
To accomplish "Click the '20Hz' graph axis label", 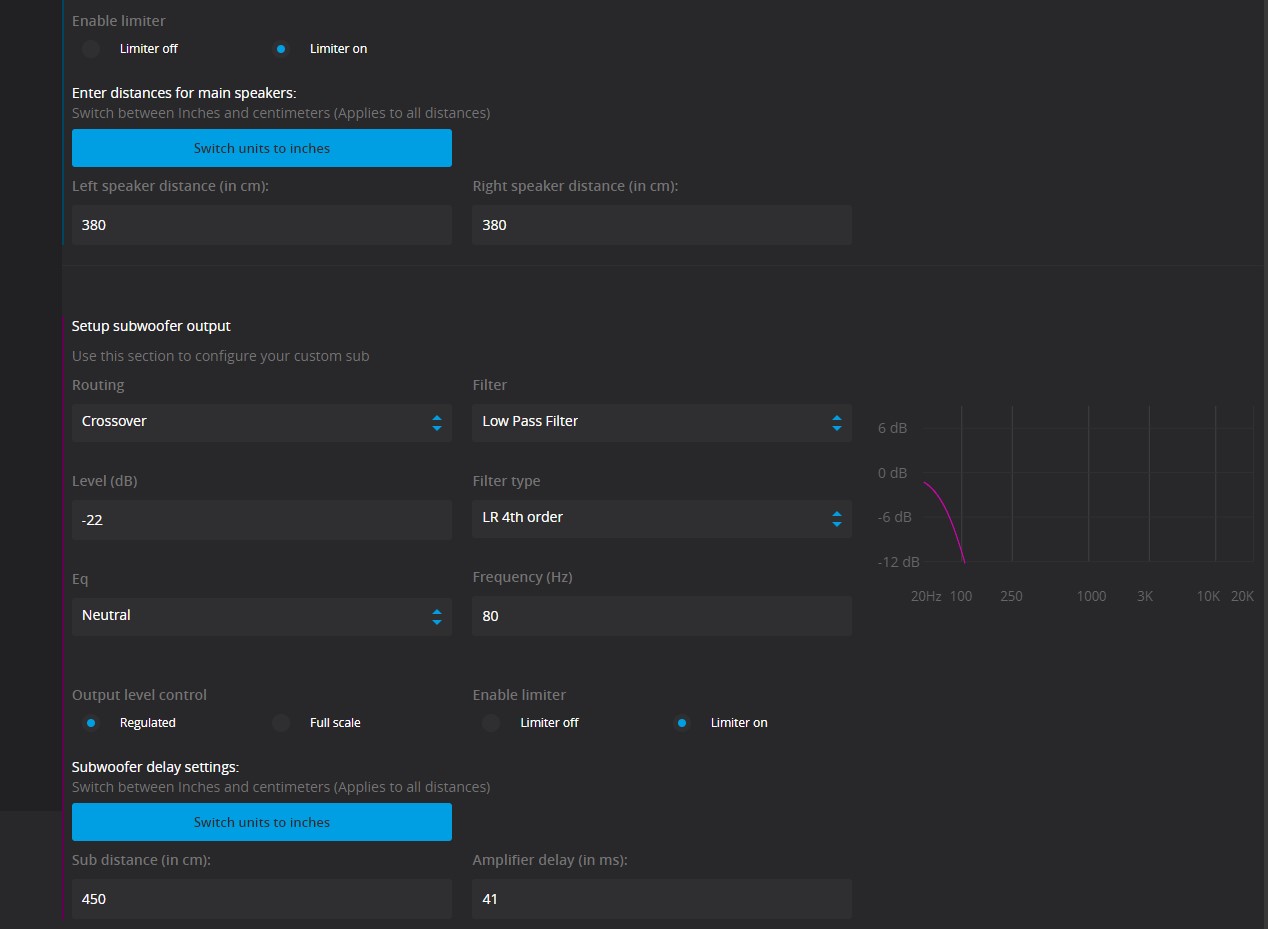I will click(926, 595).
